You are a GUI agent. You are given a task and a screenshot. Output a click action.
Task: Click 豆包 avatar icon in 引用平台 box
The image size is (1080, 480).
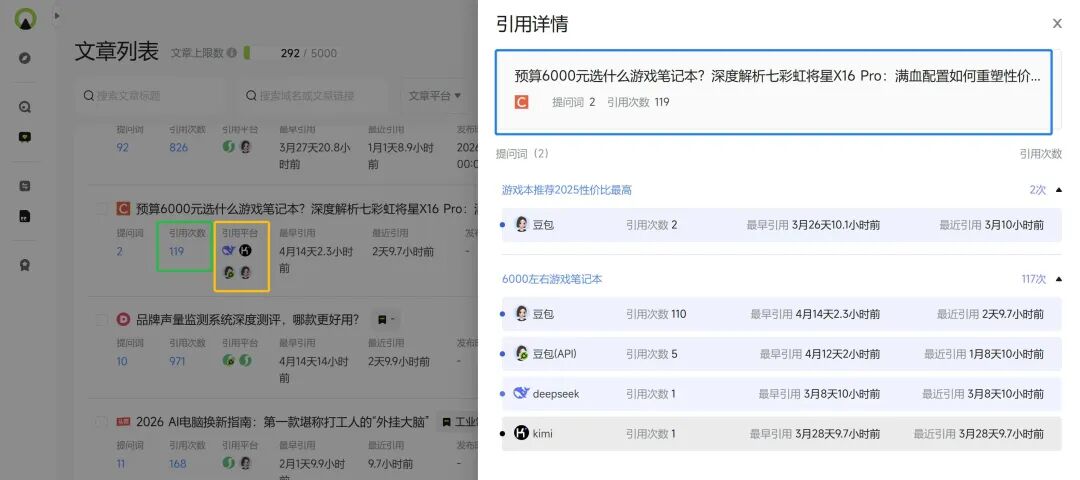coord(245,273)
